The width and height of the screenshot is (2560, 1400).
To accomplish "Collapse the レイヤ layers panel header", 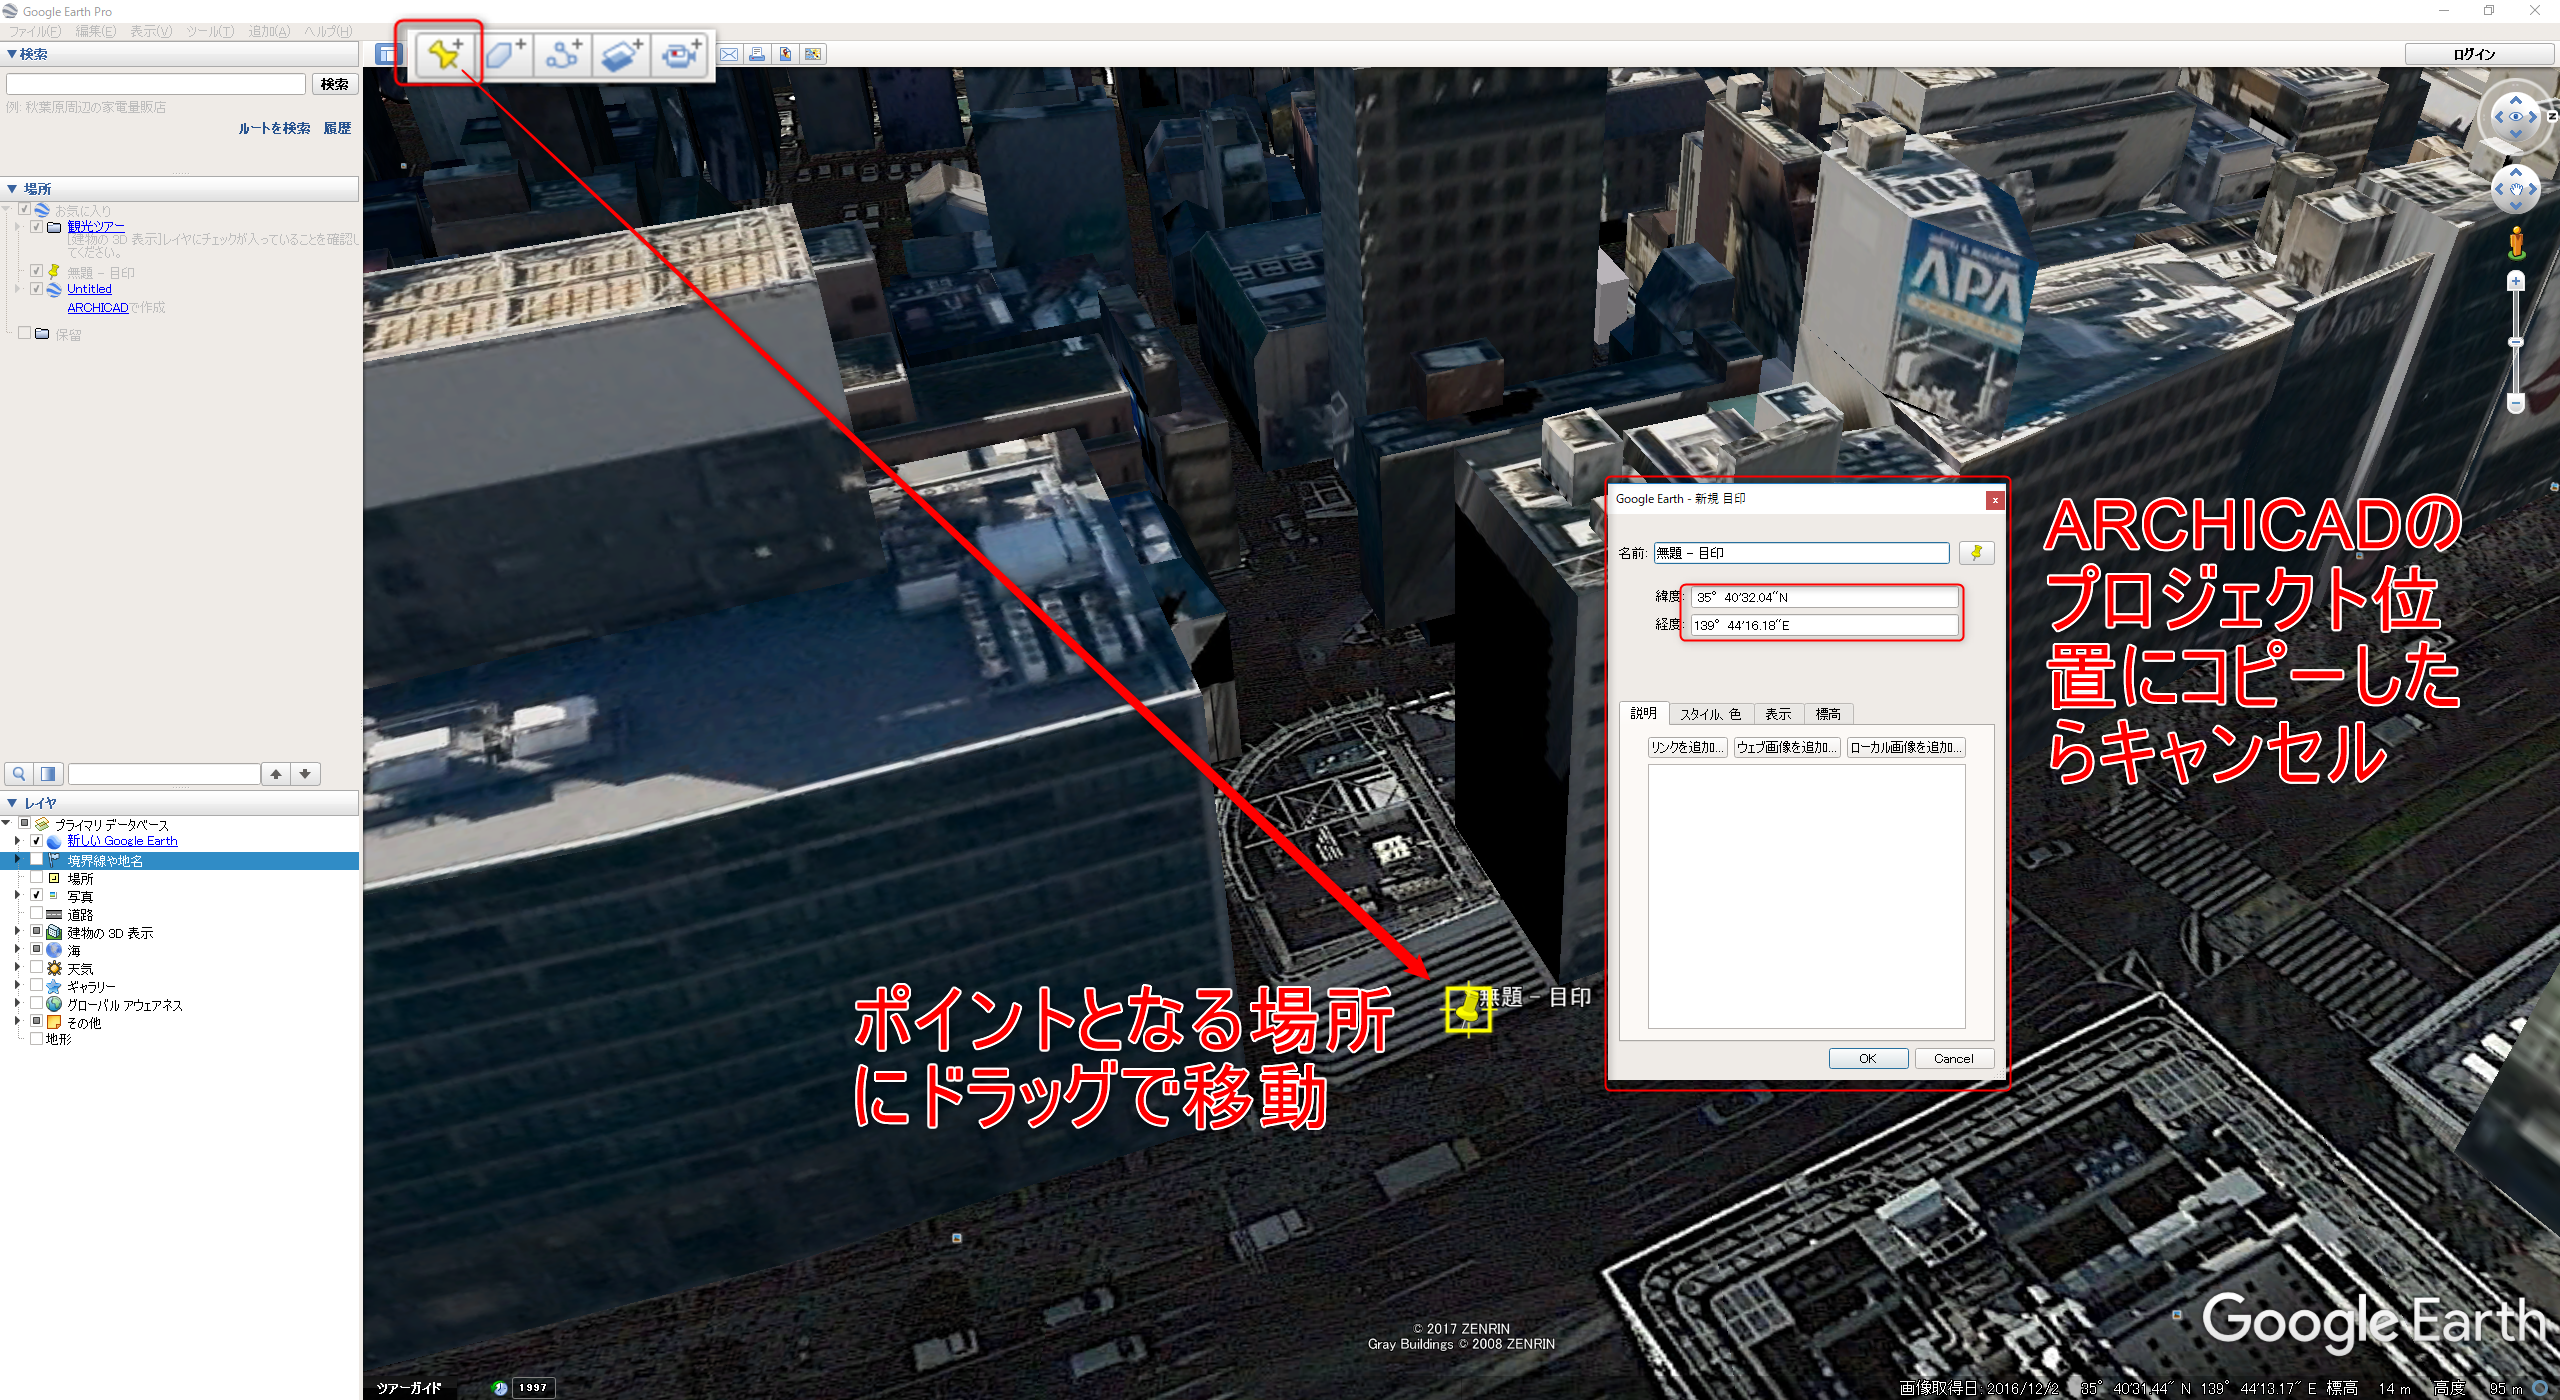I will pos(181,803).
